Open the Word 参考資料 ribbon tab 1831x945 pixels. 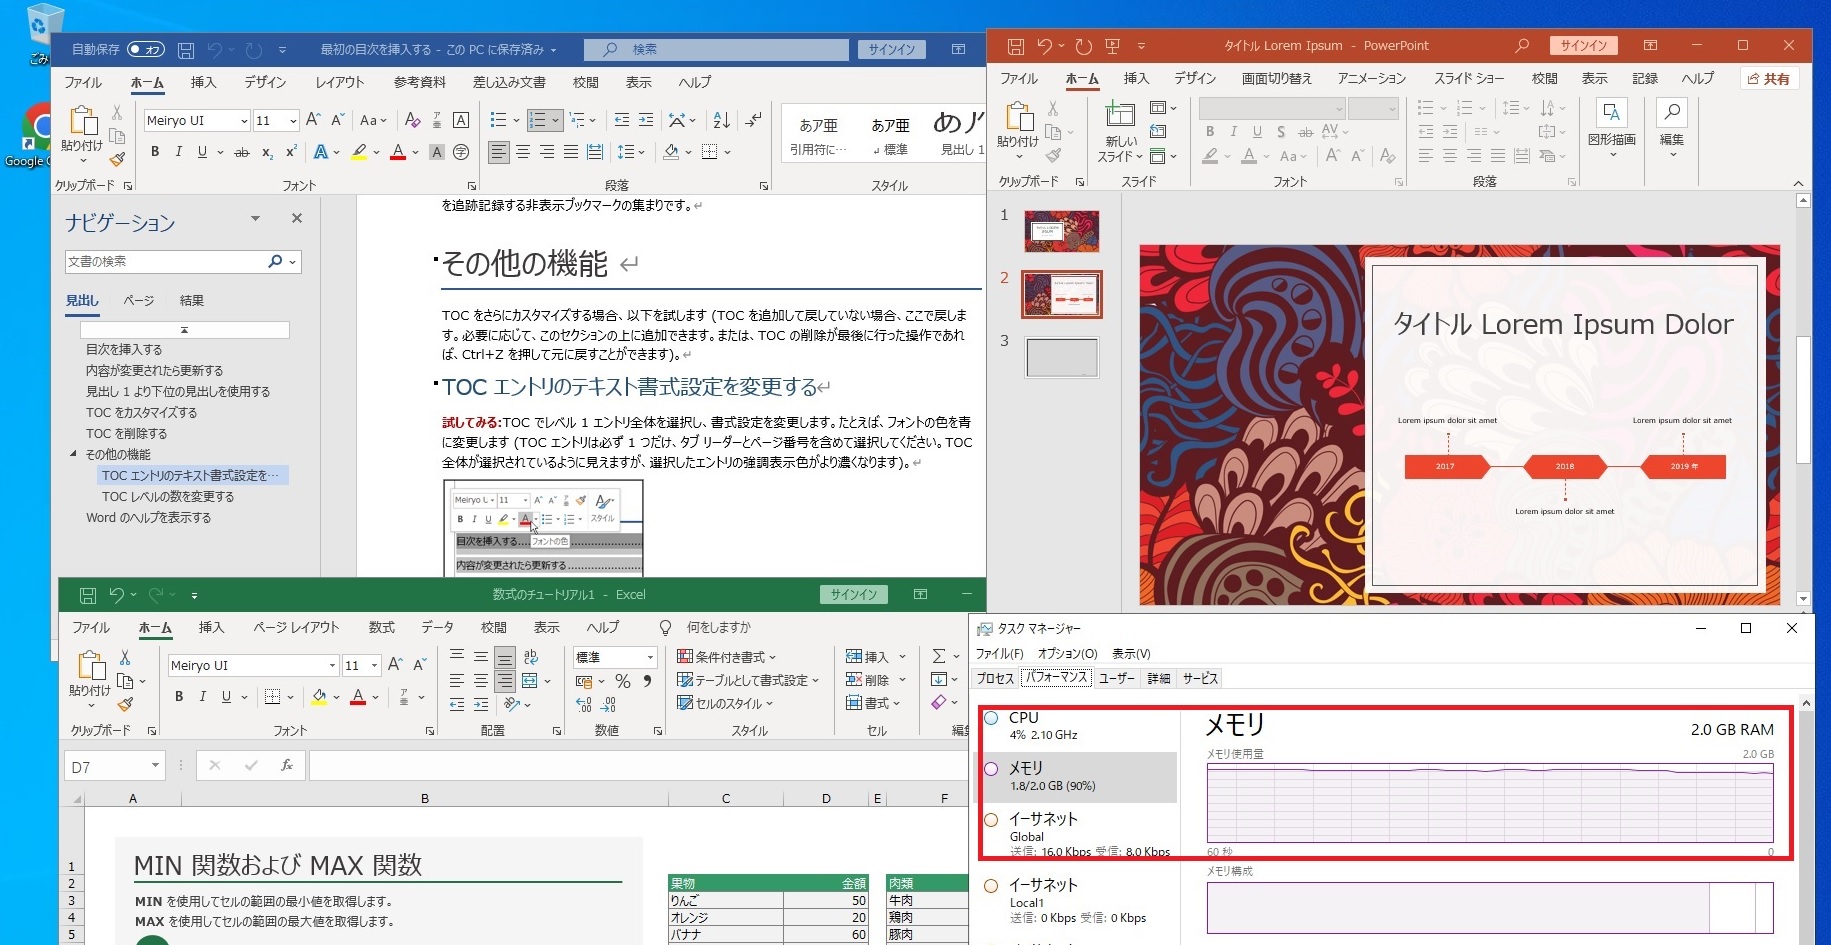click(420, 82)
